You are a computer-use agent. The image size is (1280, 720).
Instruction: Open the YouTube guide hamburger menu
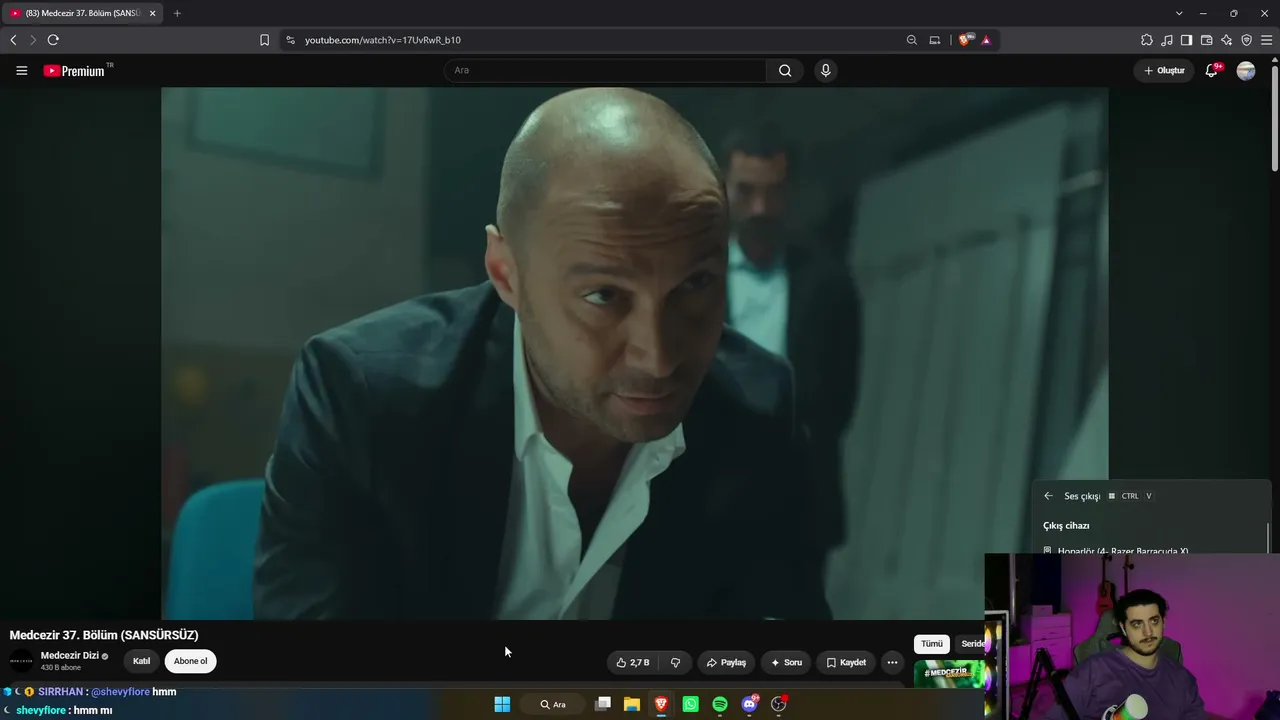(x=22, y=71)
